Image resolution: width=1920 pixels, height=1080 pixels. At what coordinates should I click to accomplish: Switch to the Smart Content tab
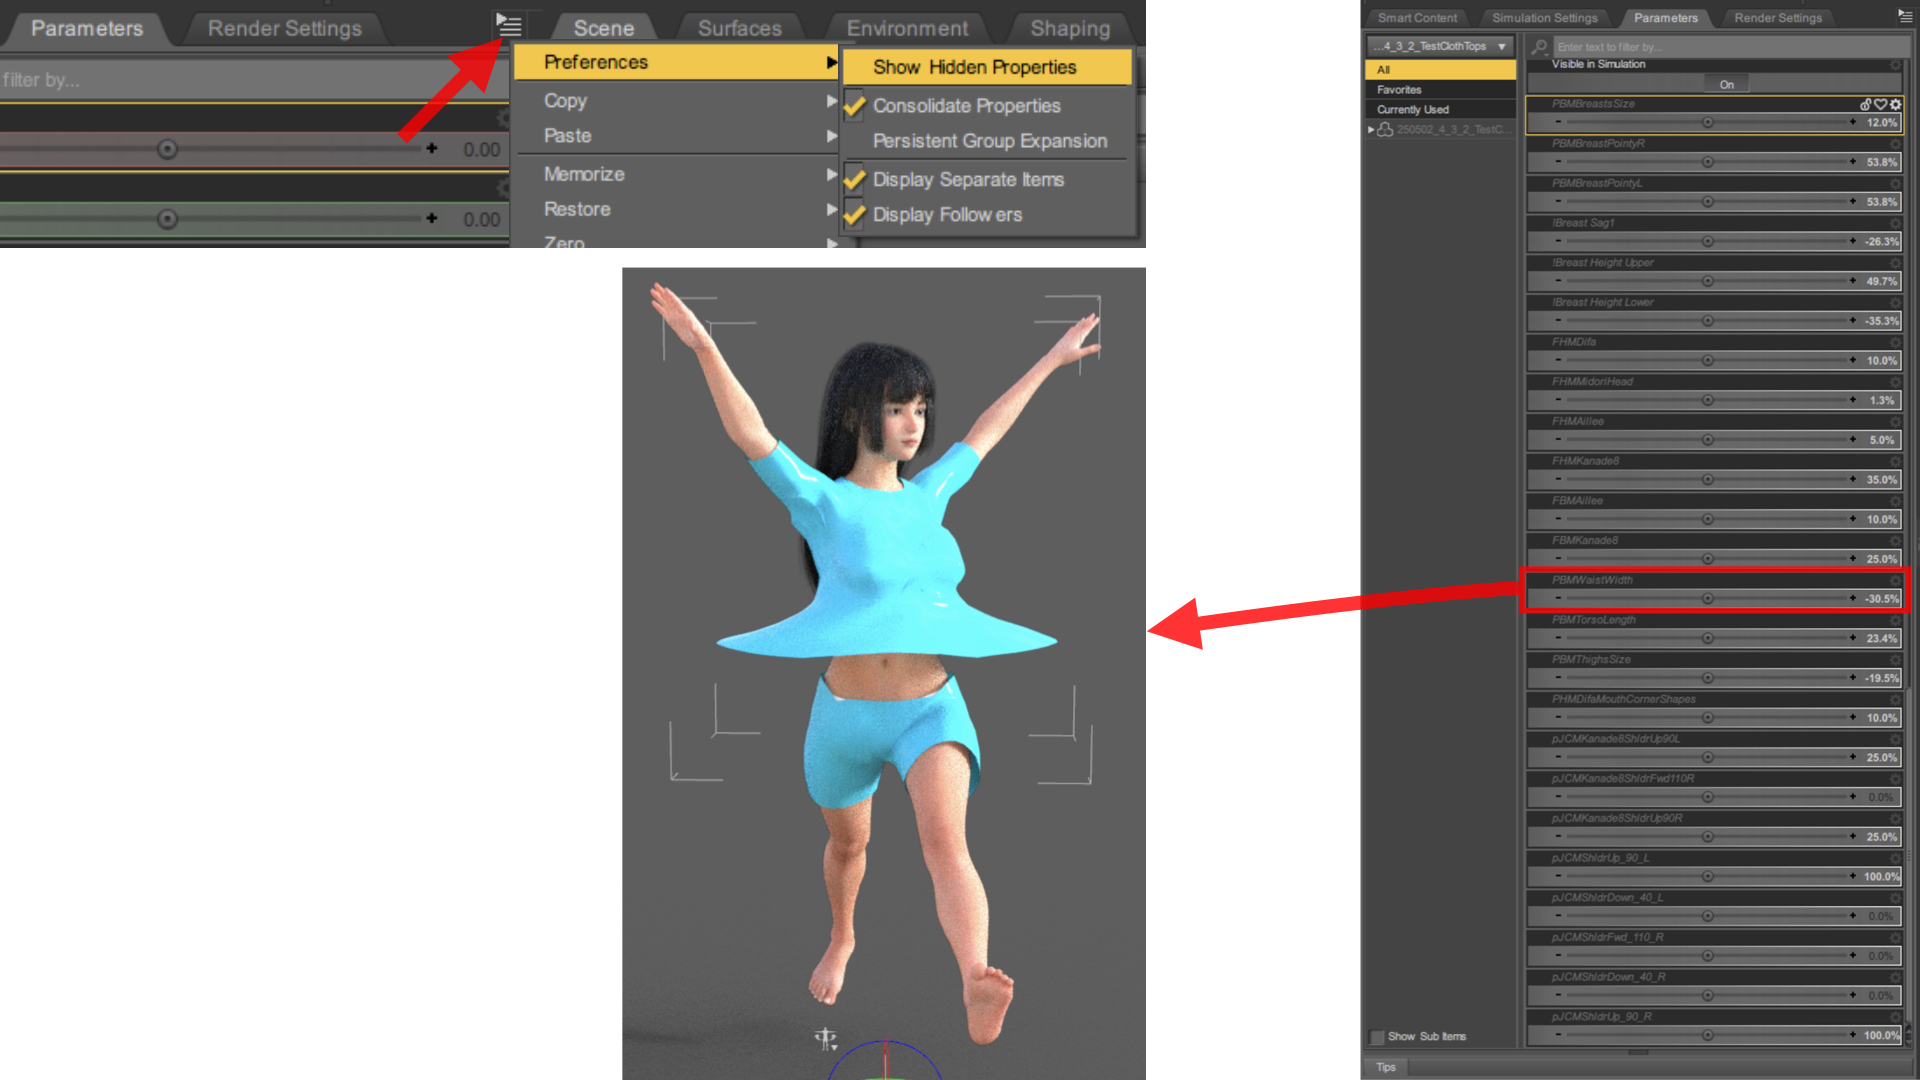[1417, 18]
